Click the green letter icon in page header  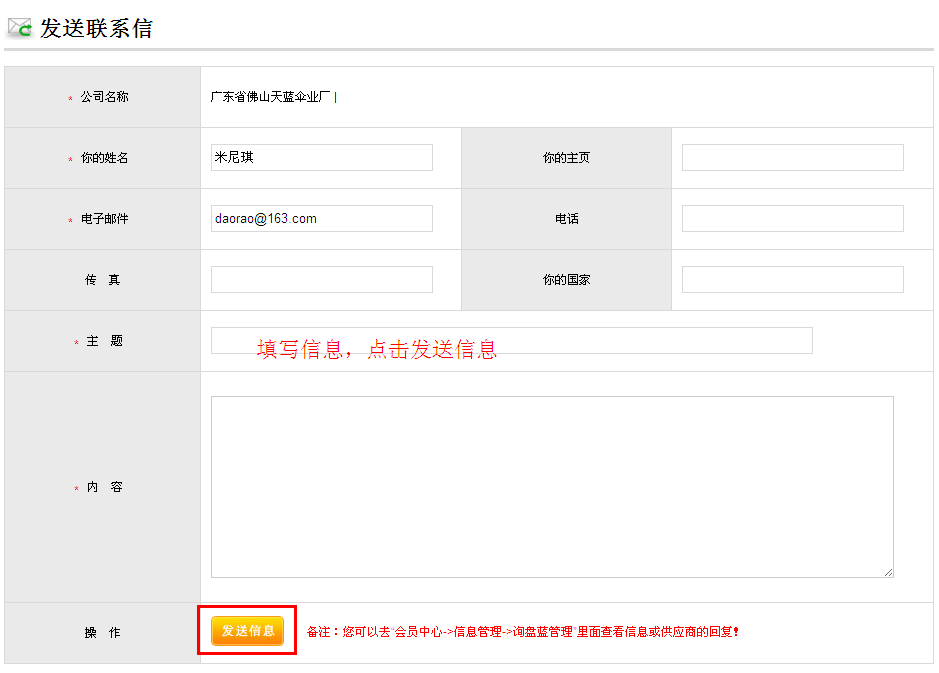[x=23, y=27]
